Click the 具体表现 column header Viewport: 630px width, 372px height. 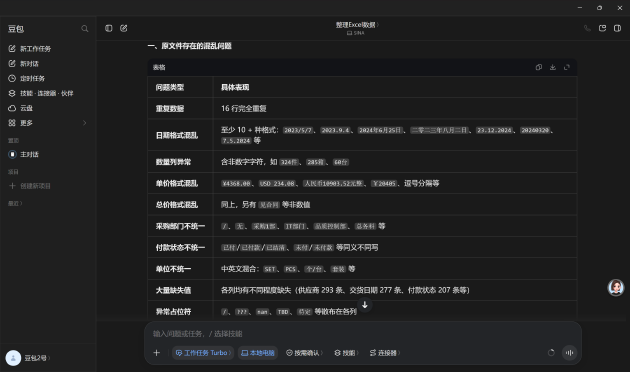[x=235, y=87]
